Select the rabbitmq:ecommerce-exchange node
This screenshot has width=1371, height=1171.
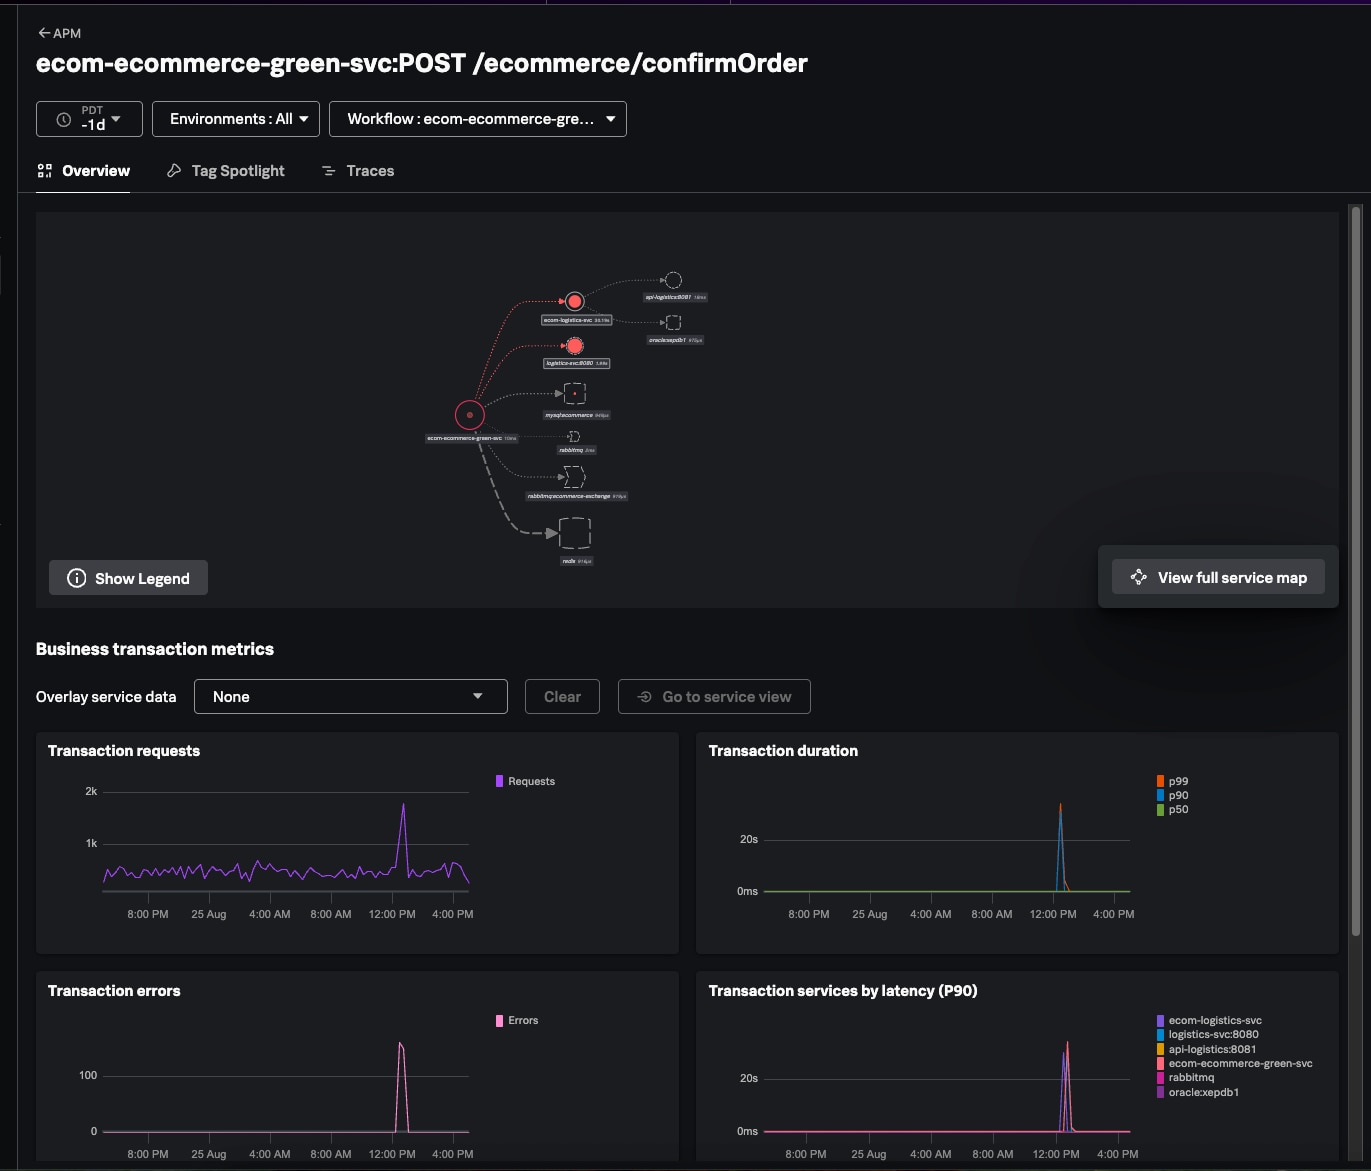coord(574,476)
